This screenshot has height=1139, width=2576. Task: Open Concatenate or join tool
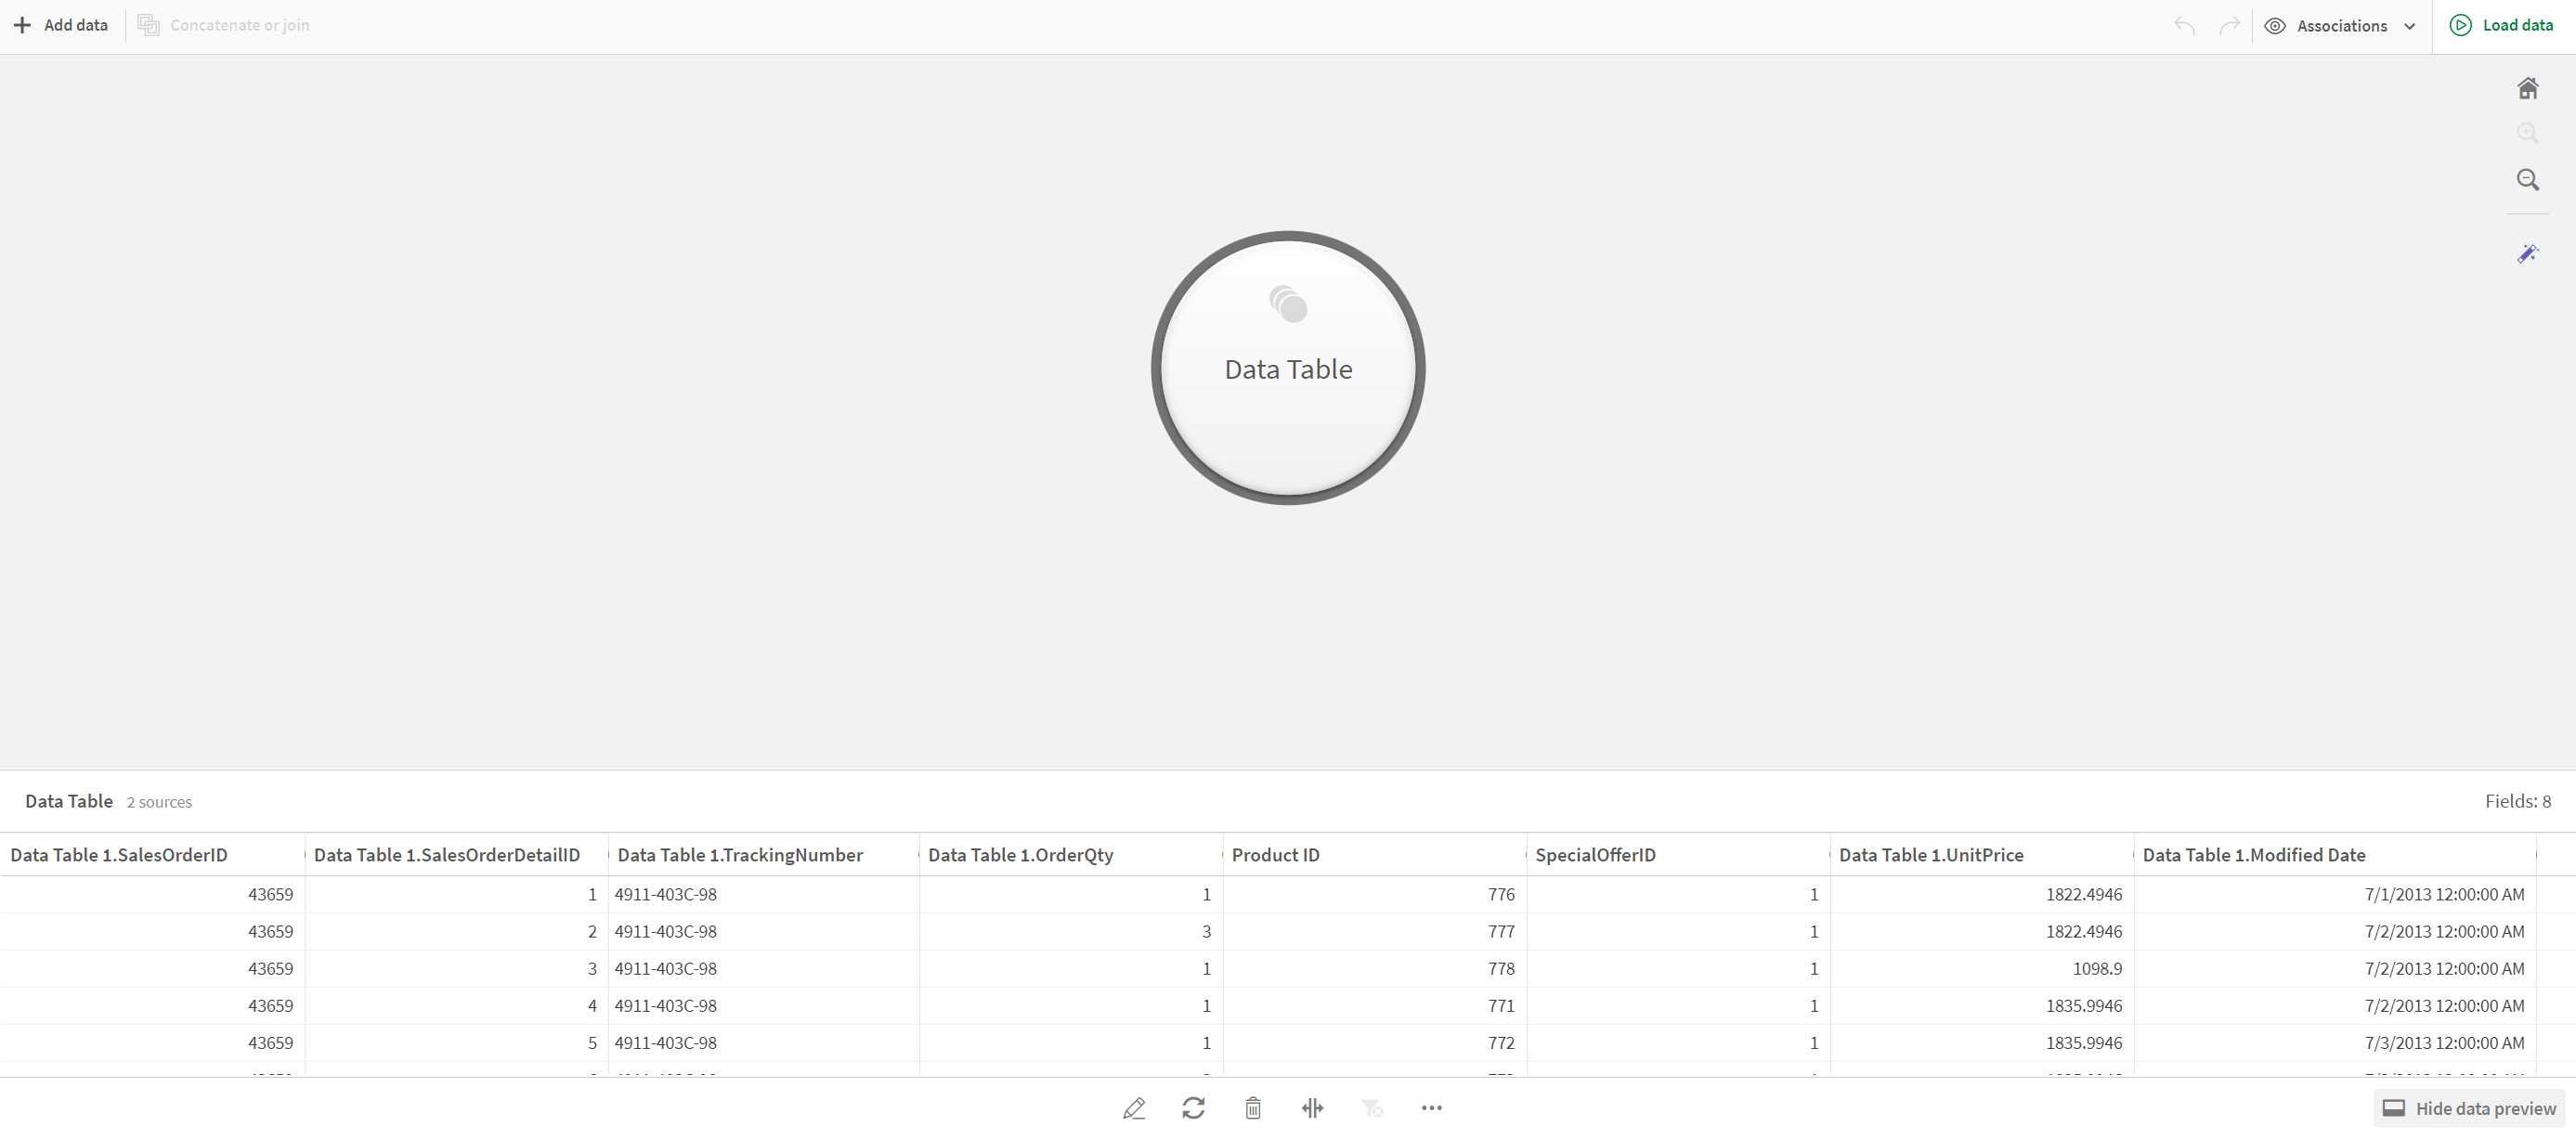click(x=224, y=25)
